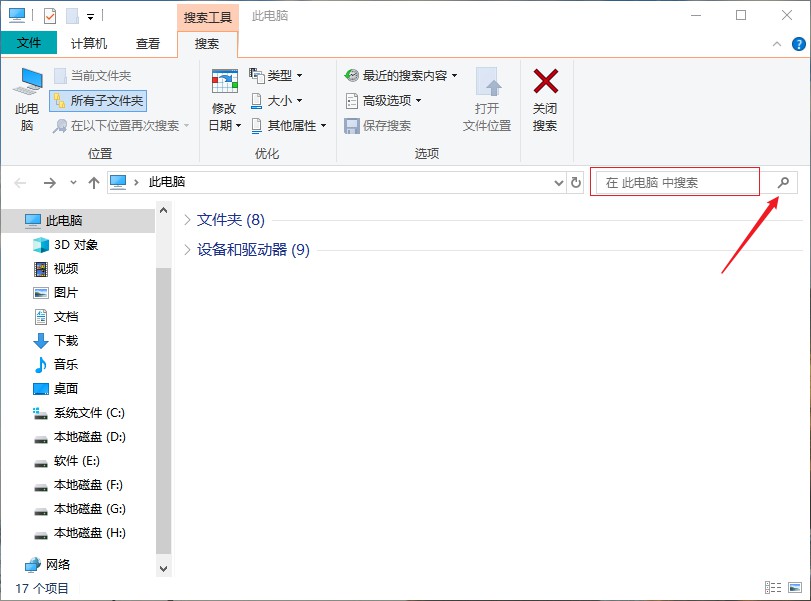
Task: Click the 此电脑 search location icon in ribbon
Action: (x=27, y=100)
